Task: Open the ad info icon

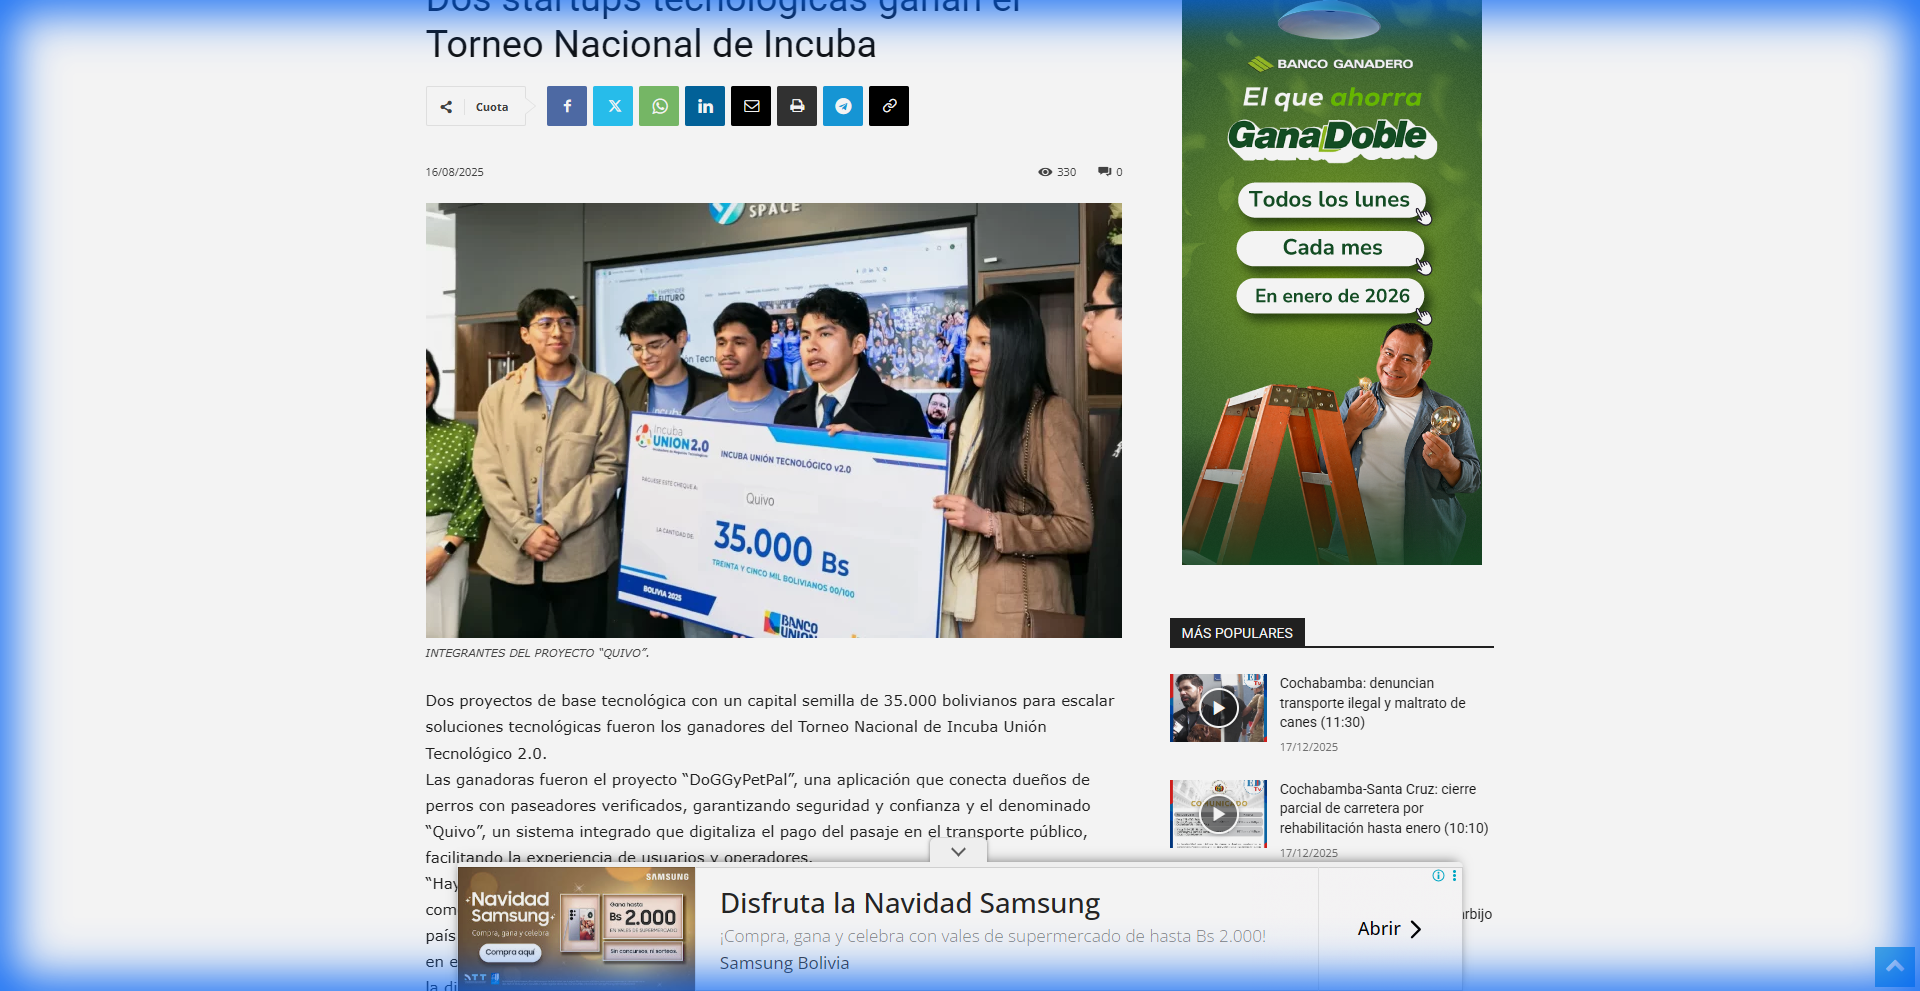Action: 1438,876
